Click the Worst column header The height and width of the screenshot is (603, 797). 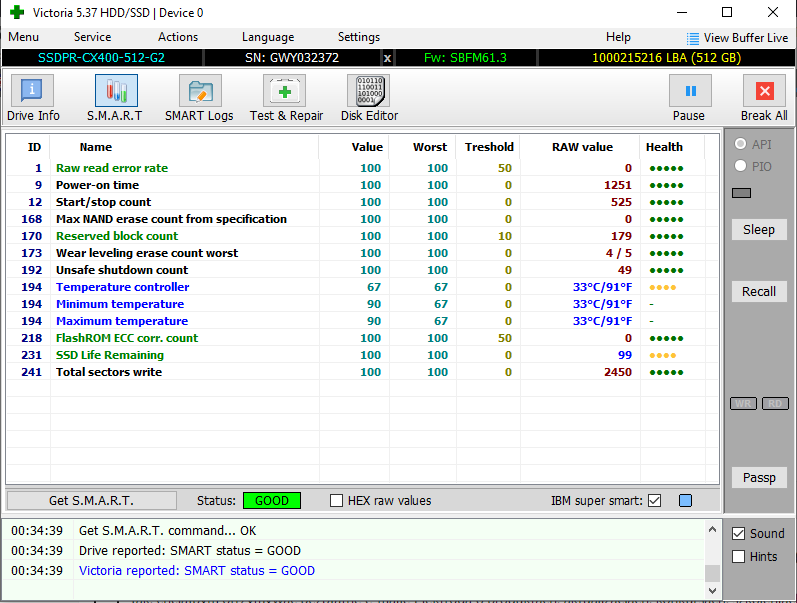tap(430, 147)
